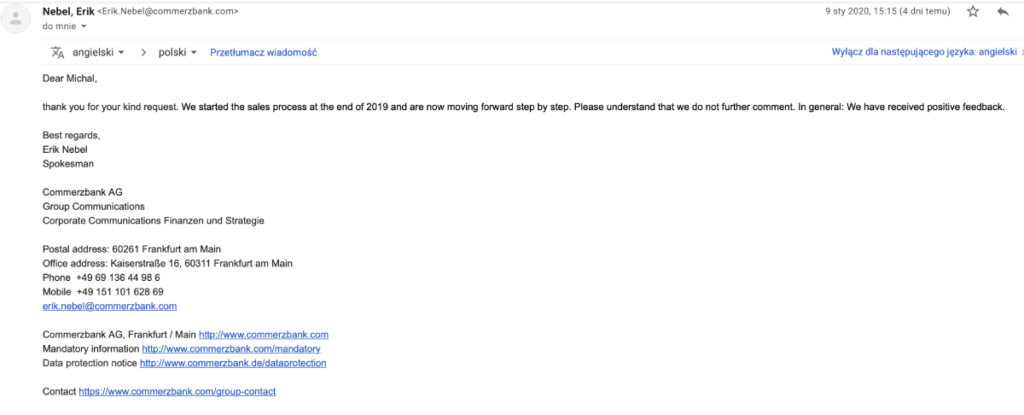Click the date "9 sty 2020, 15:15"

[863, 11]
